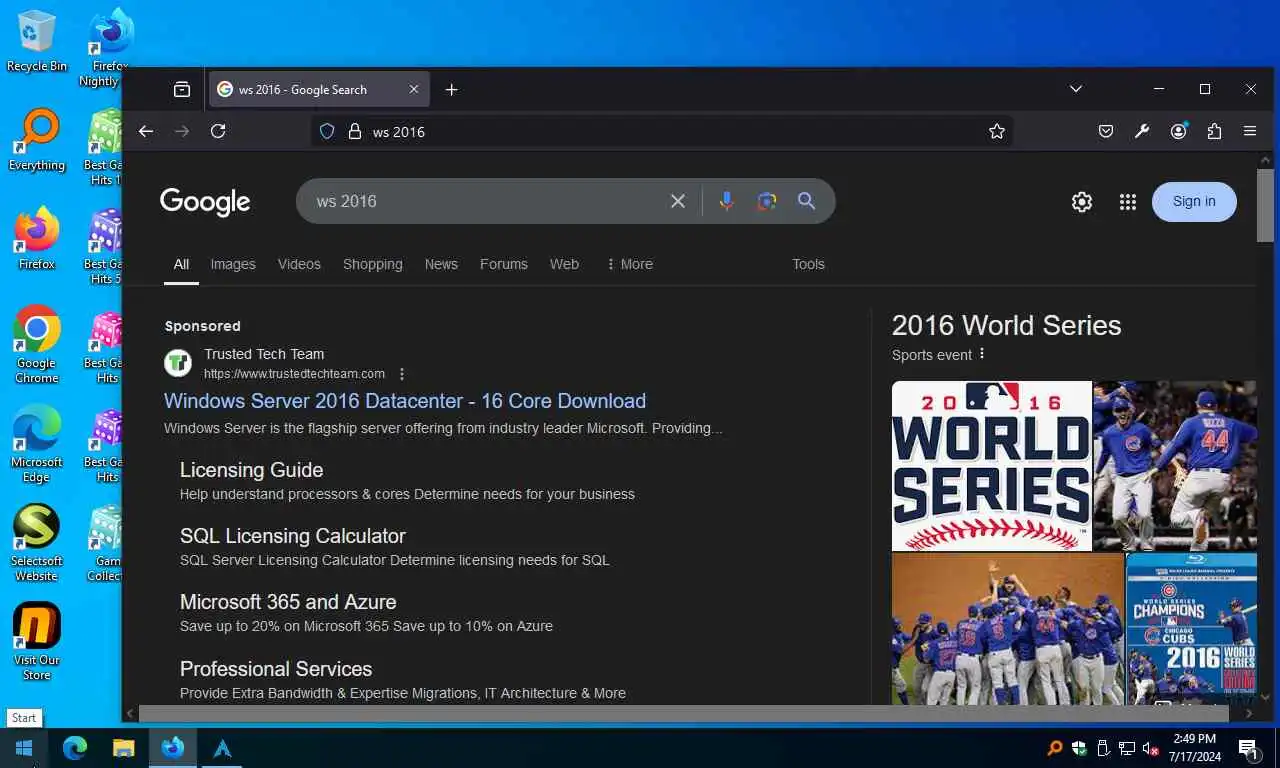
Task: Start voice search with microphone icon
Action: [727, 201]
